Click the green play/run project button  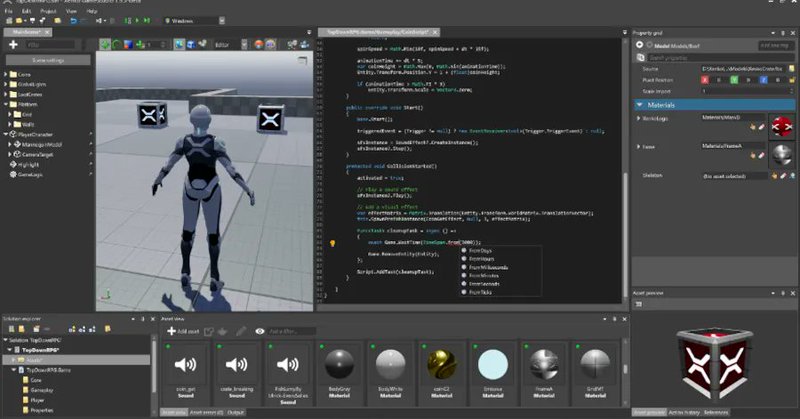click(x=137, y=21)
